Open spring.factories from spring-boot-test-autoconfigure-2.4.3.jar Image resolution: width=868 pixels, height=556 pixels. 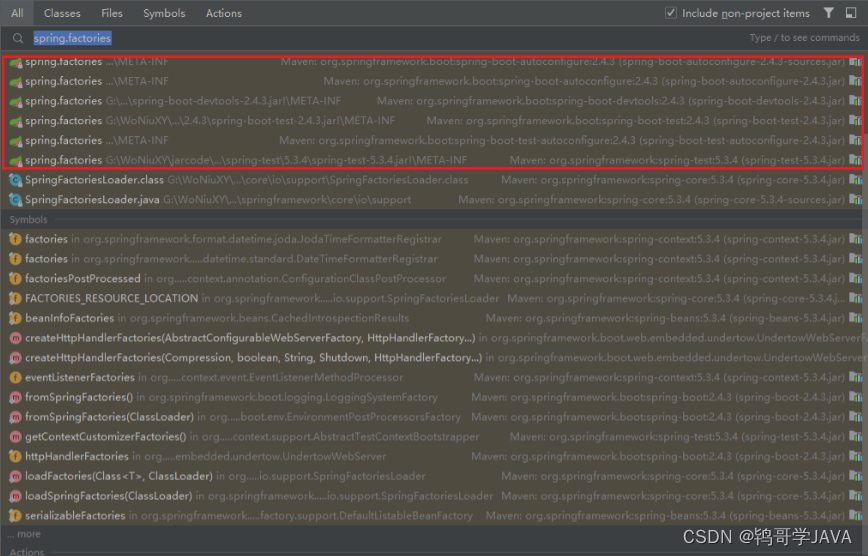click(434, 141)
